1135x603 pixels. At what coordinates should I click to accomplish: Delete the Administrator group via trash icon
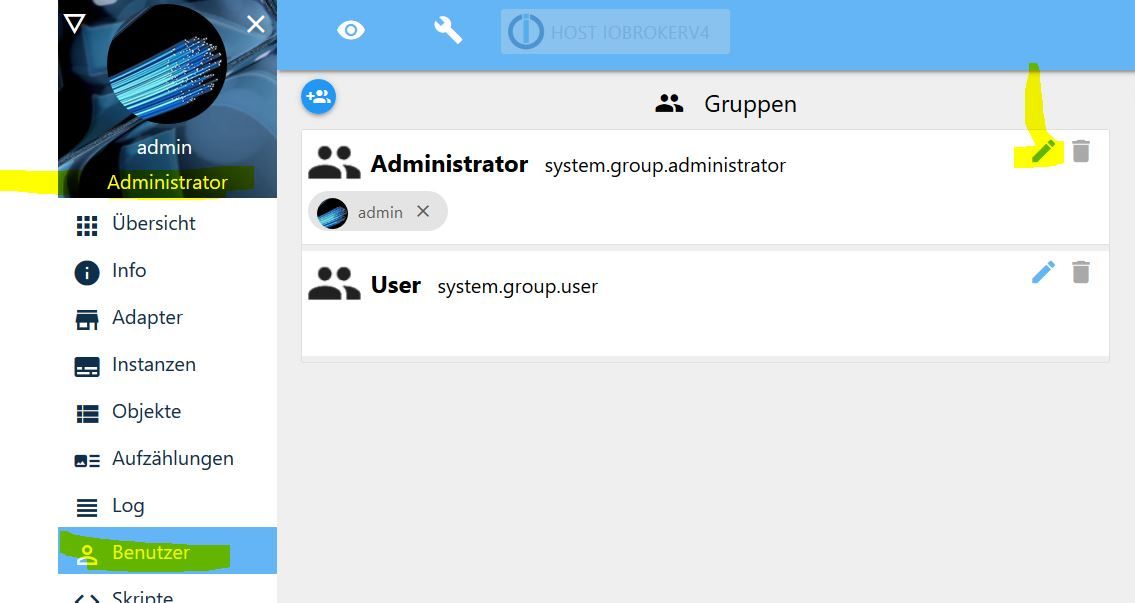point(1081,151)
